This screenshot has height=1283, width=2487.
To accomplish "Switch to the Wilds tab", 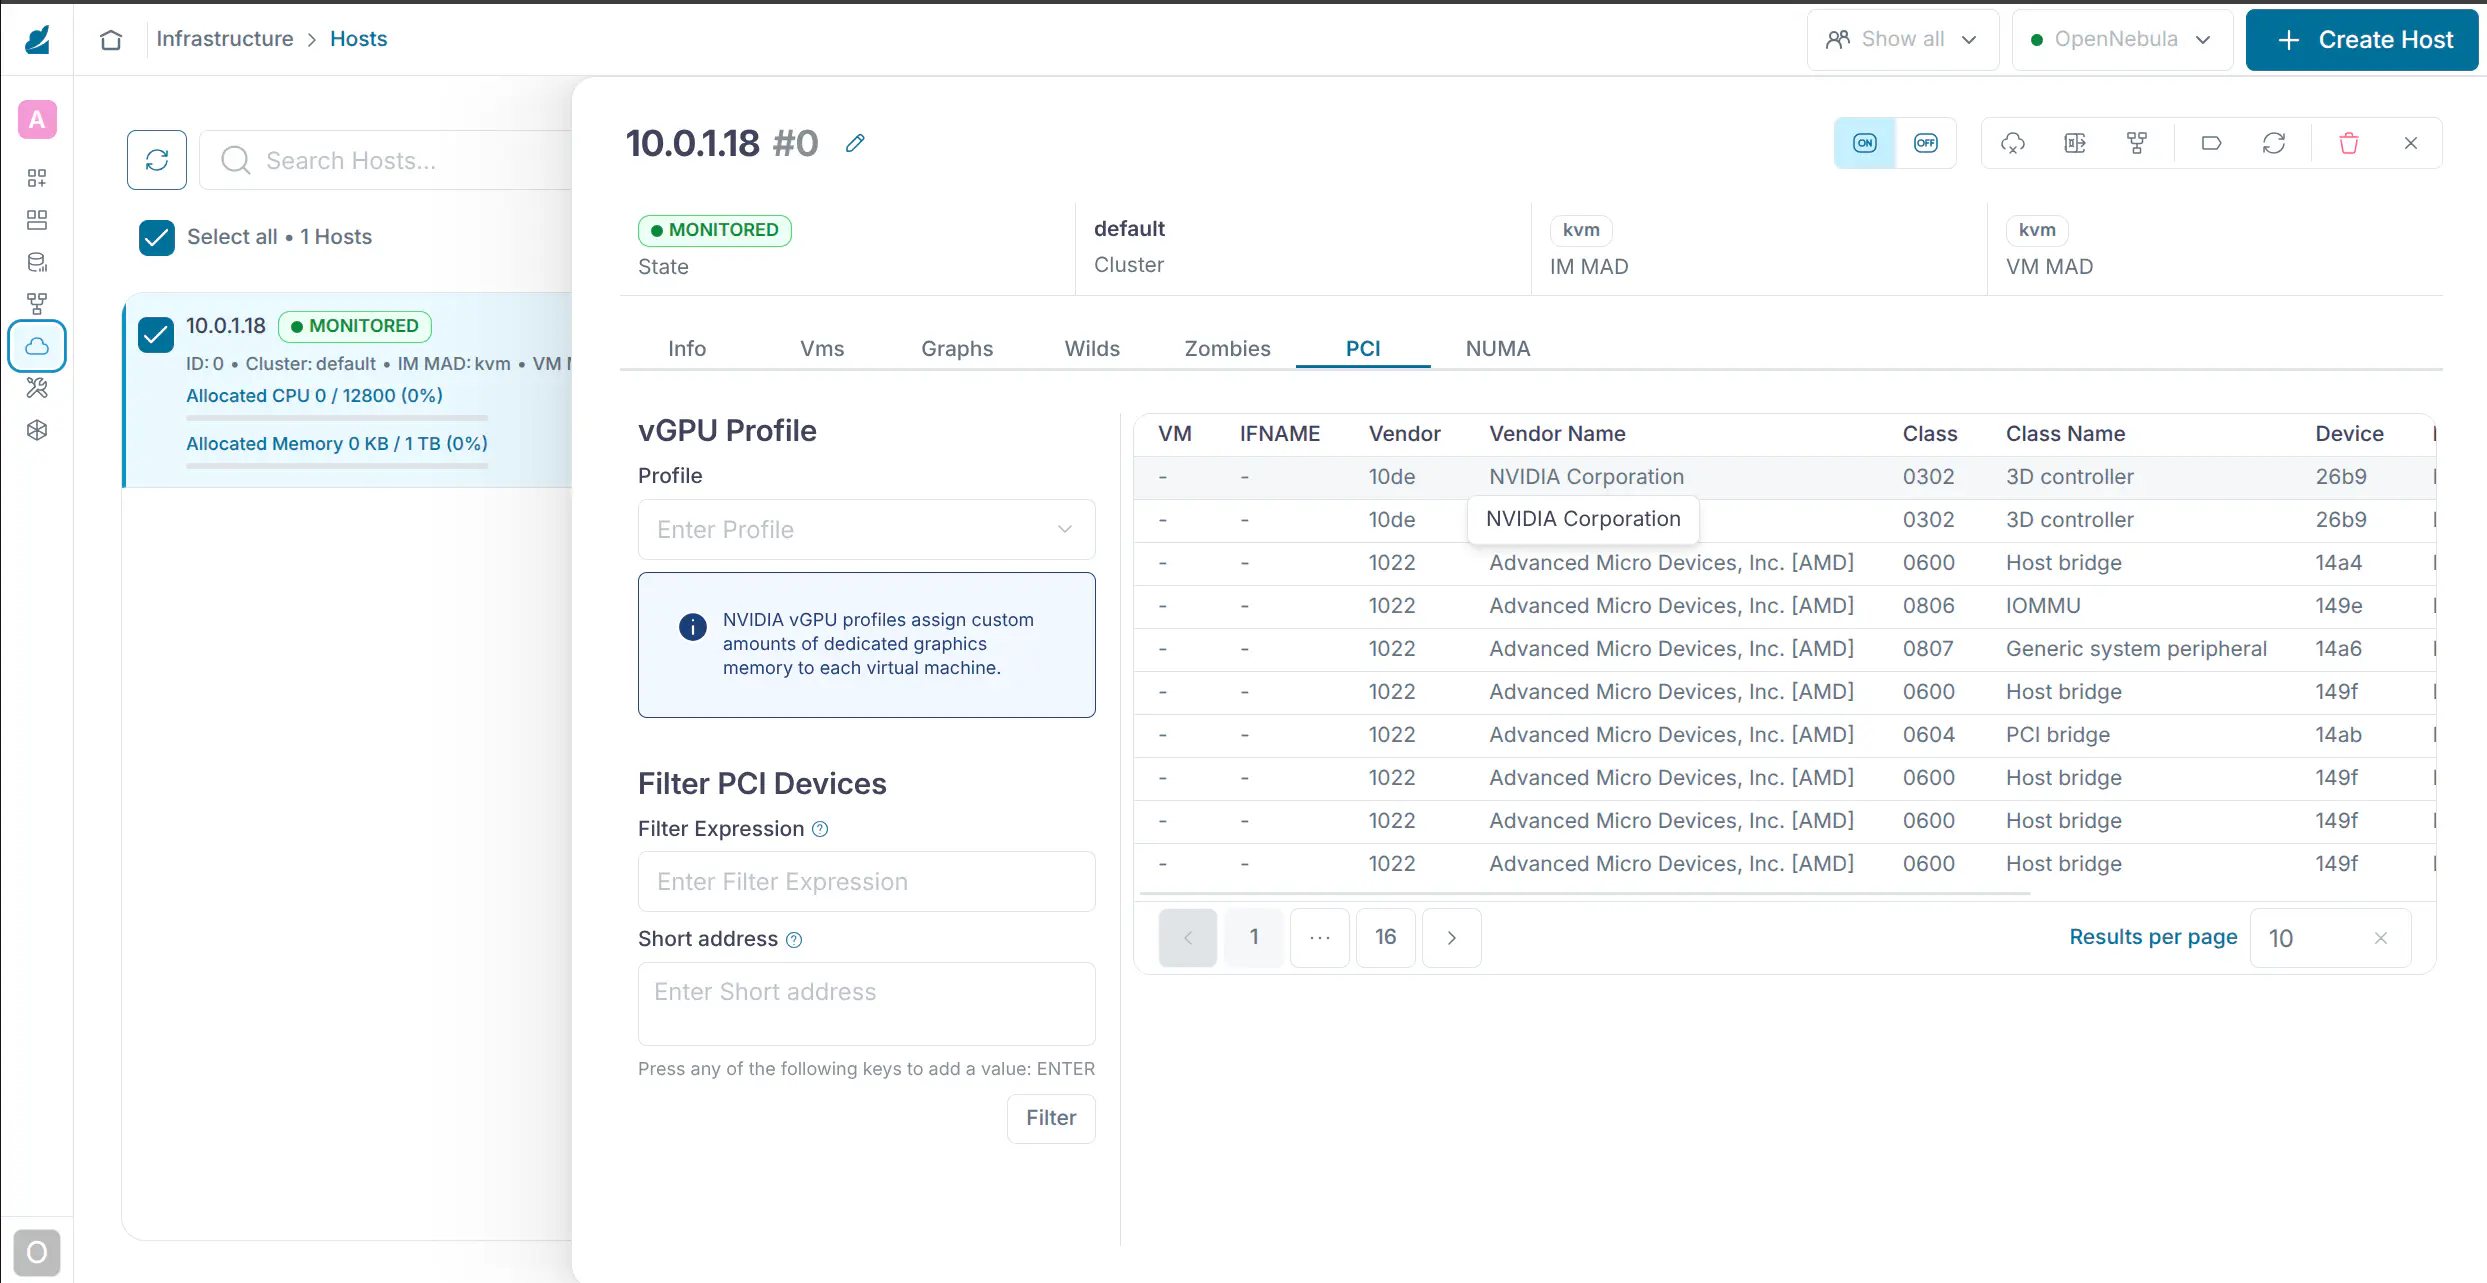I will pos(1092,349).
